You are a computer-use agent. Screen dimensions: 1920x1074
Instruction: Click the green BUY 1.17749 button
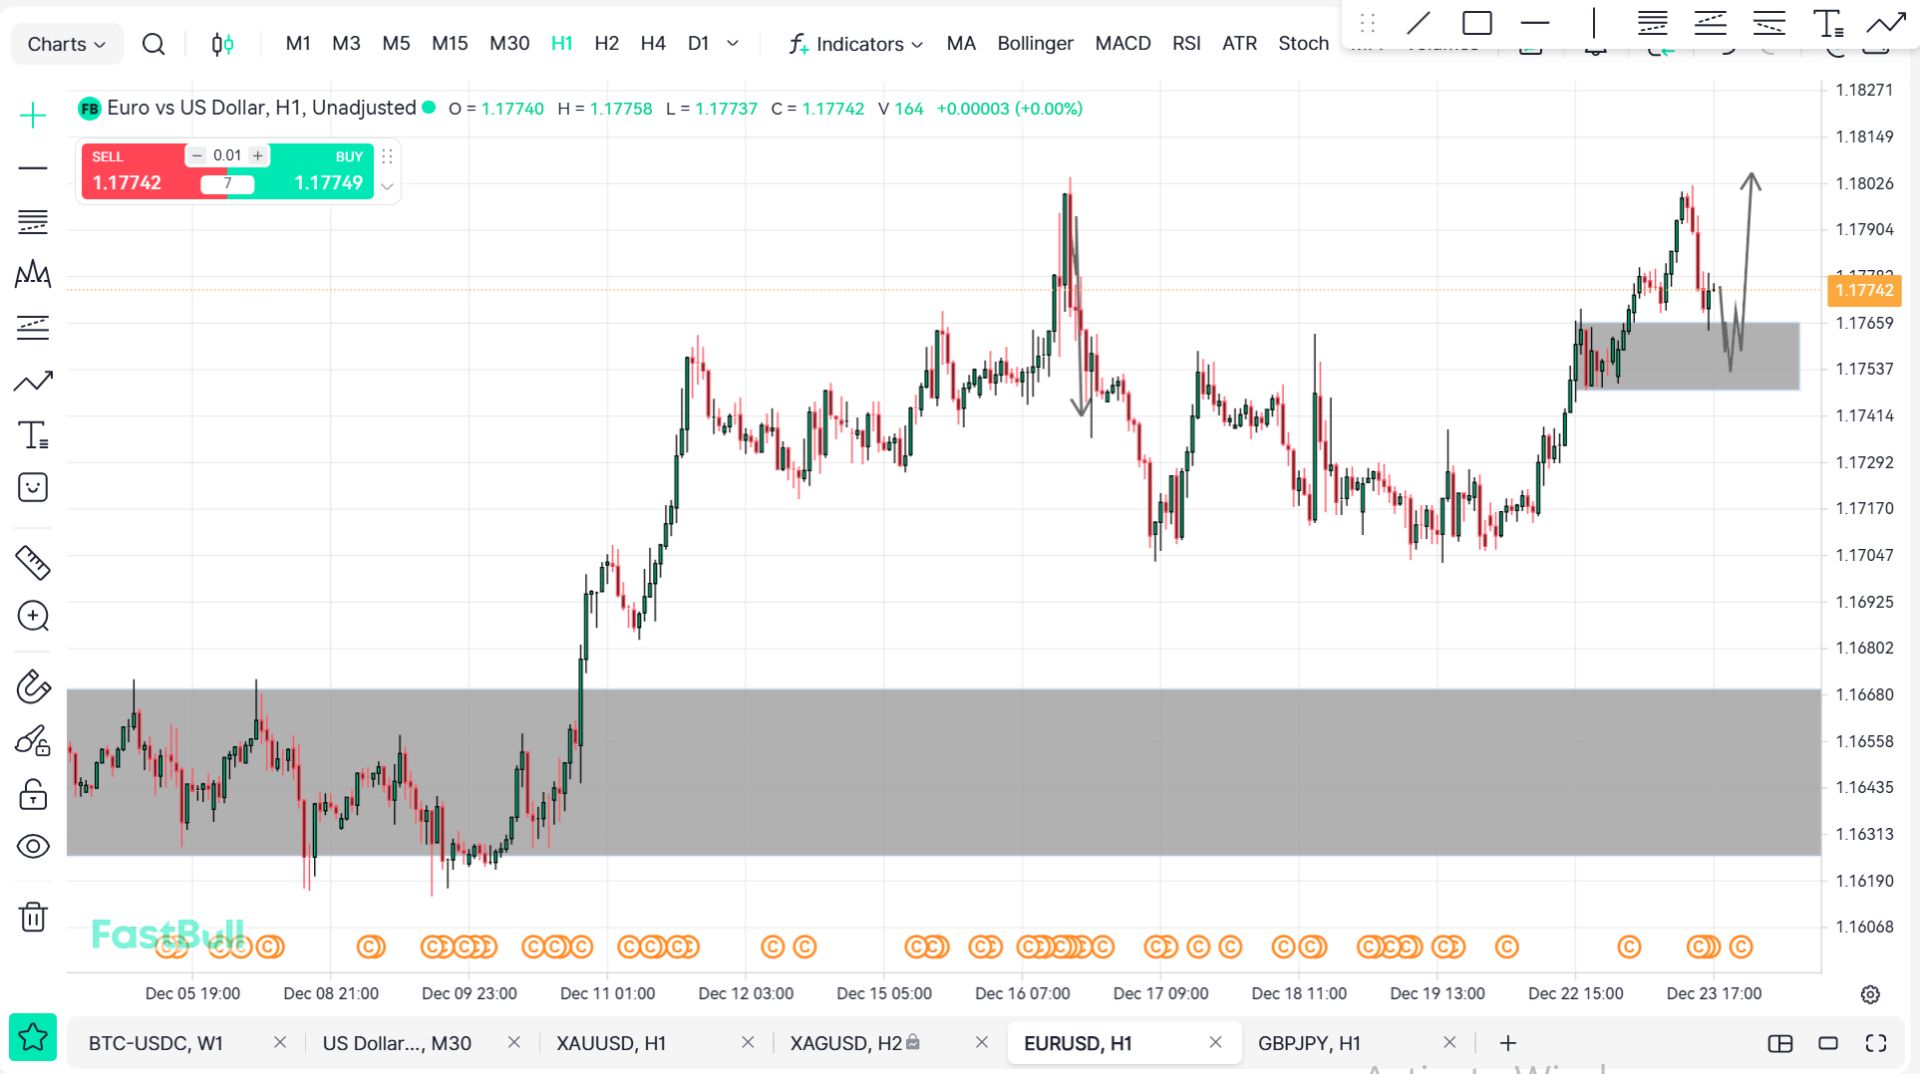(323, 172)
